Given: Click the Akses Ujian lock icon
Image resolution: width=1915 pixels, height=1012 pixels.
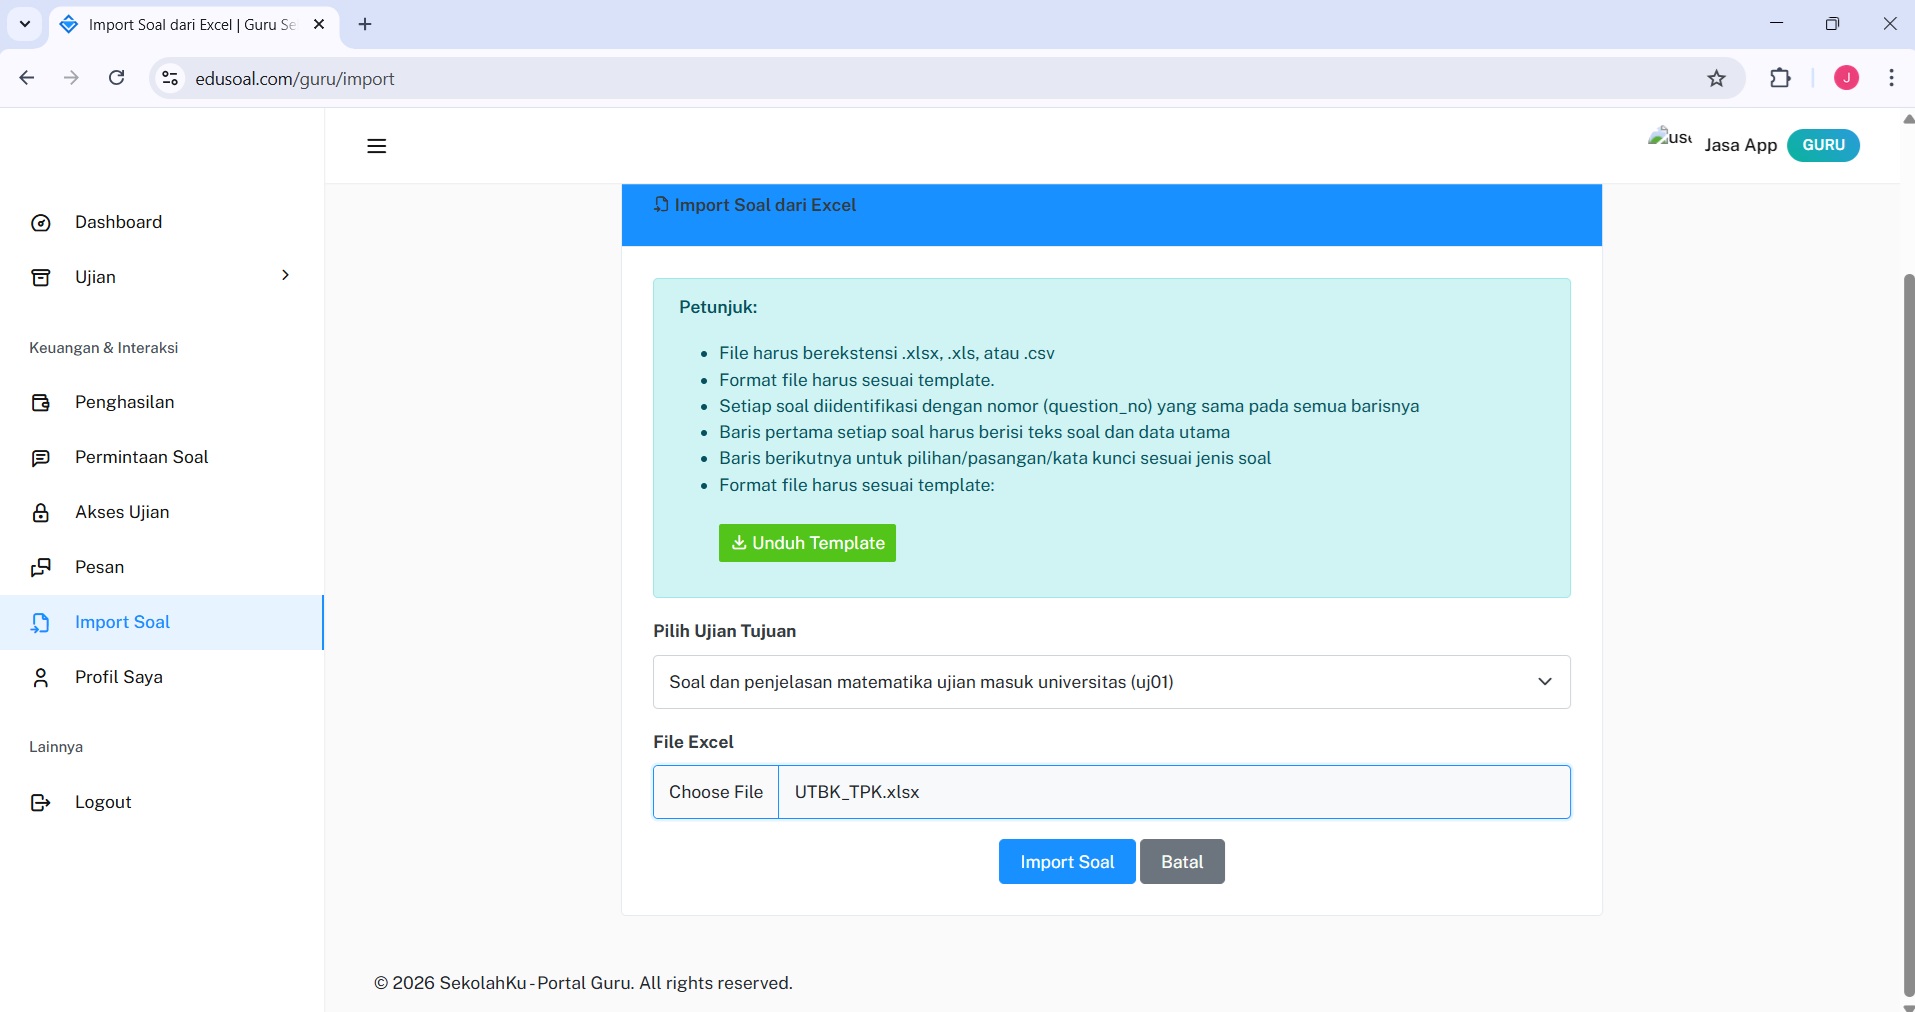Looking at the screenshot, I should pyautogui.click(x=41, y=513).
